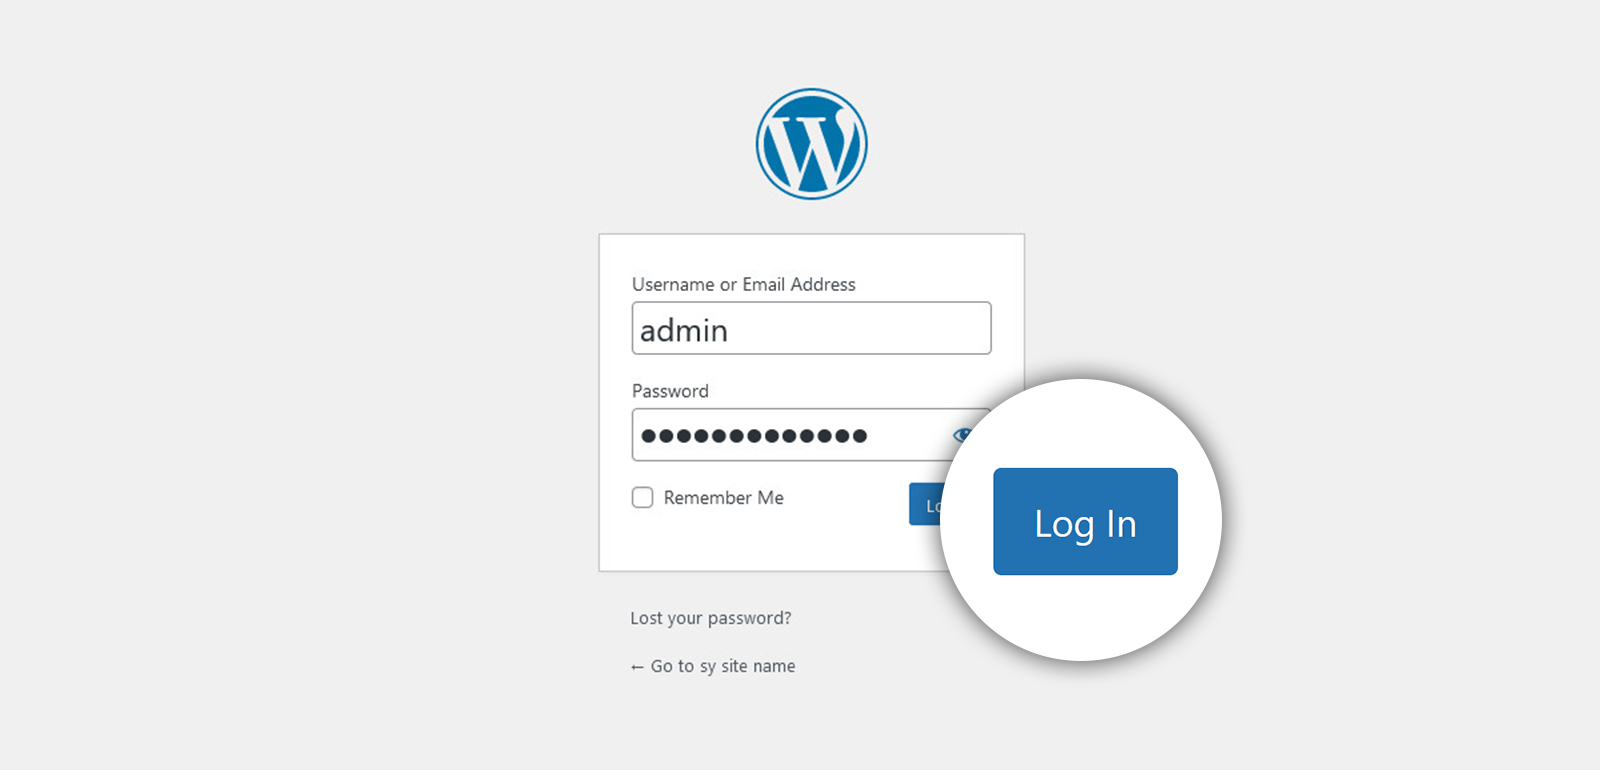Tick the Remember Me checkbox
This screenshot has width=1600, height=770.
tap(642, 497)
